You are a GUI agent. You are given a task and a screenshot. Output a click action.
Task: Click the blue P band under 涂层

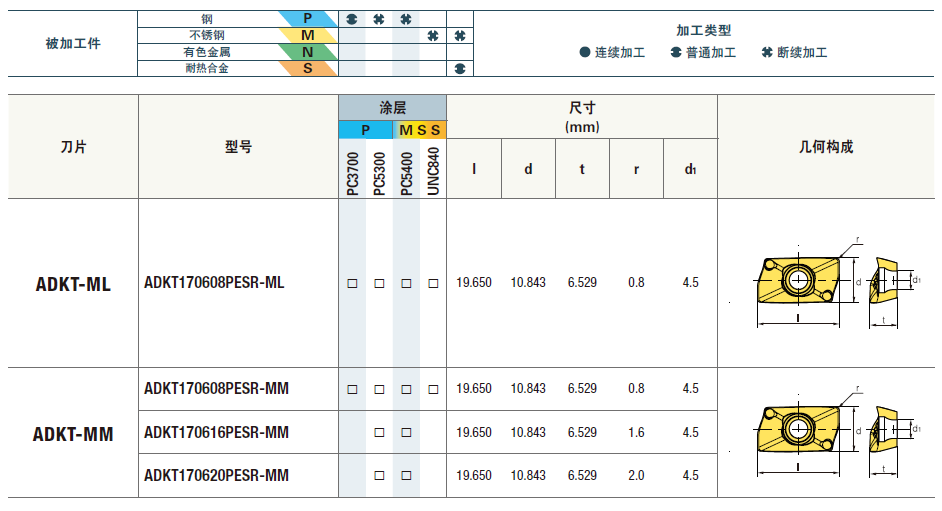[x=366, y=130]
